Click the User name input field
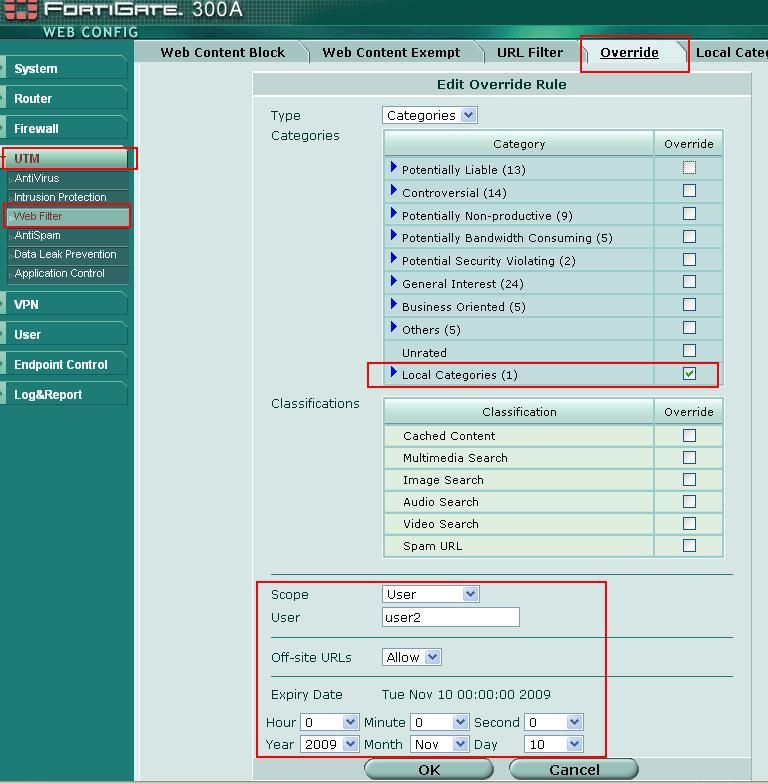Screen dimensions: 768x784 pos(451,617)
